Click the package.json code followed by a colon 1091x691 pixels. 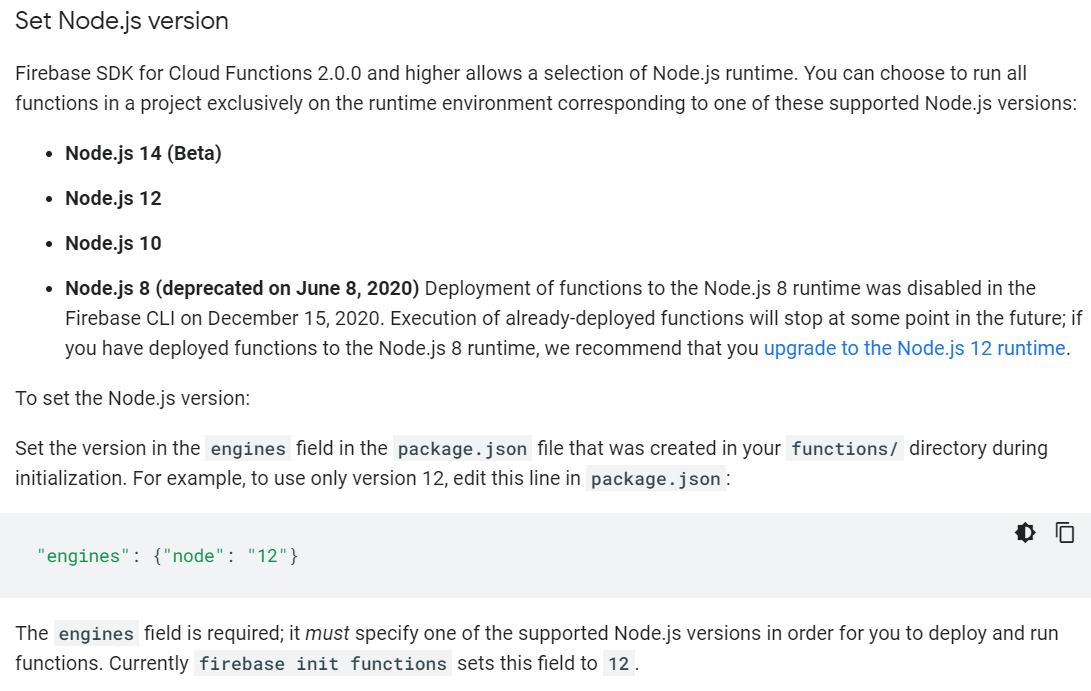[x=655, y=479]
